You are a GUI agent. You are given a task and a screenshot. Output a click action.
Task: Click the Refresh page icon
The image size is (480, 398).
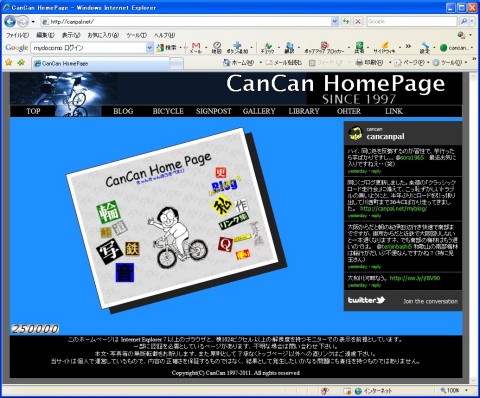click(x=346, y=22)
